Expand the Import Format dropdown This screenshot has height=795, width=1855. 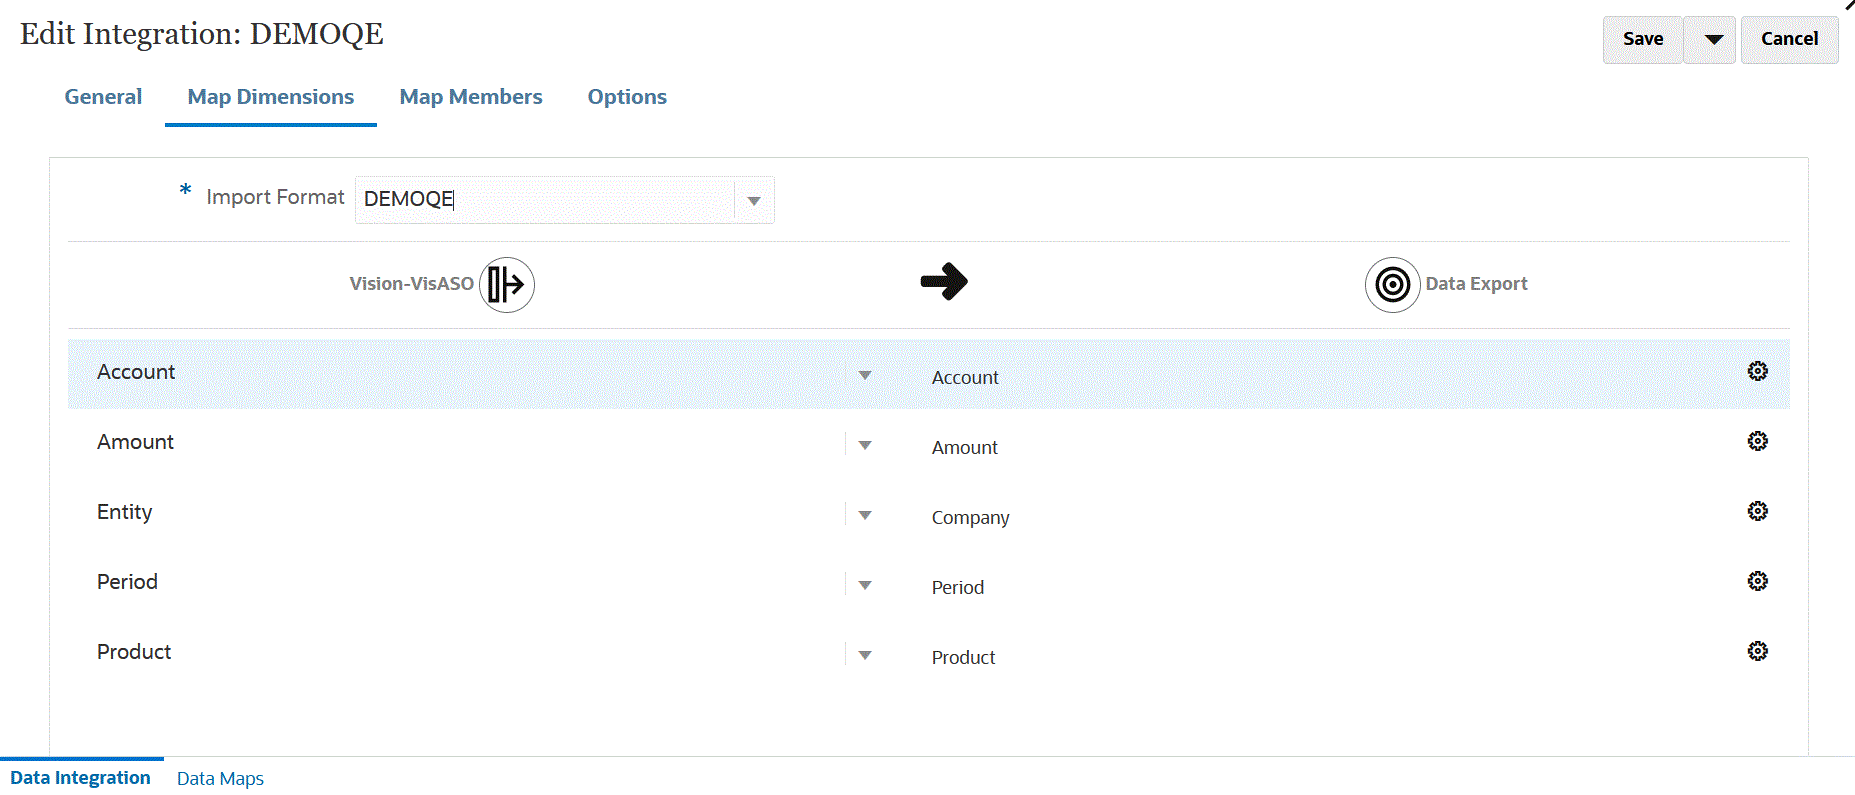coord(754,201)
